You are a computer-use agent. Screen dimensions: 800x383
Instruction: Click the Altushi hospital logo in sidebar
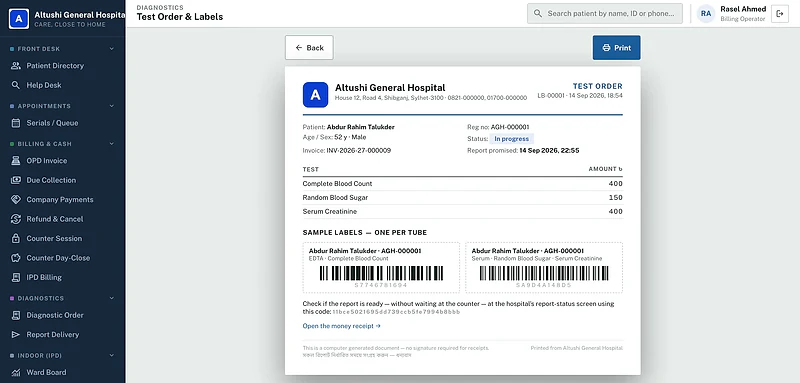(x=19, y=19)
